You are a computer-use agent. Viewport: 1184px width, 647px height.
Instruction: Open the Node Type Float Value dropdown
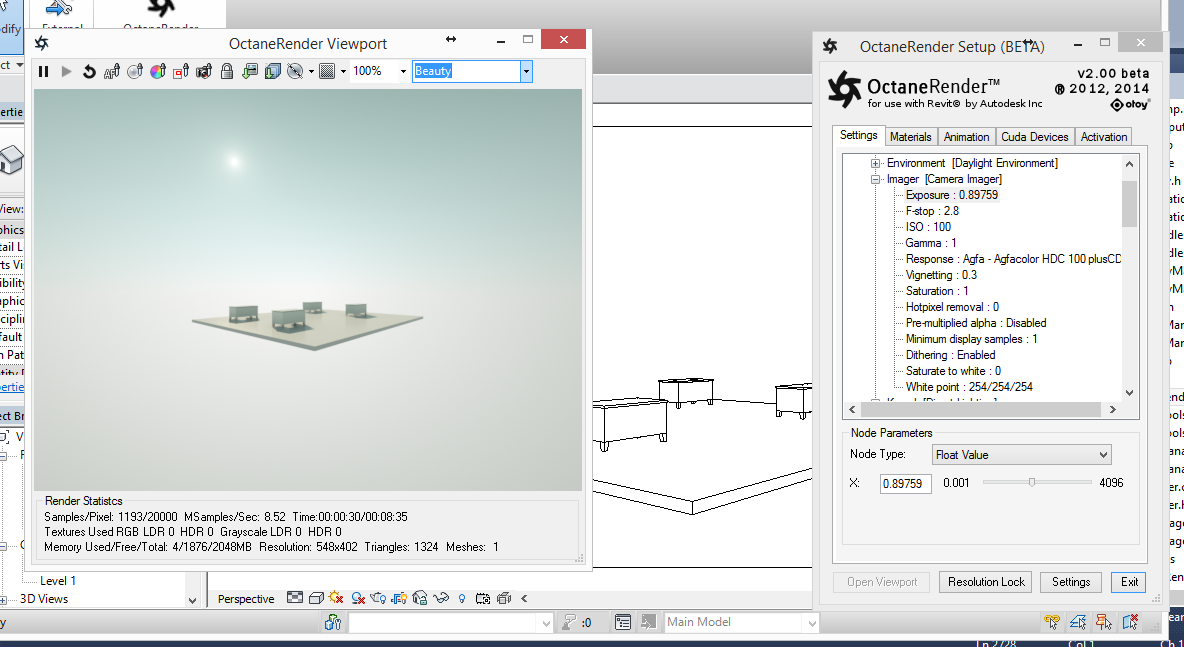1021,454
